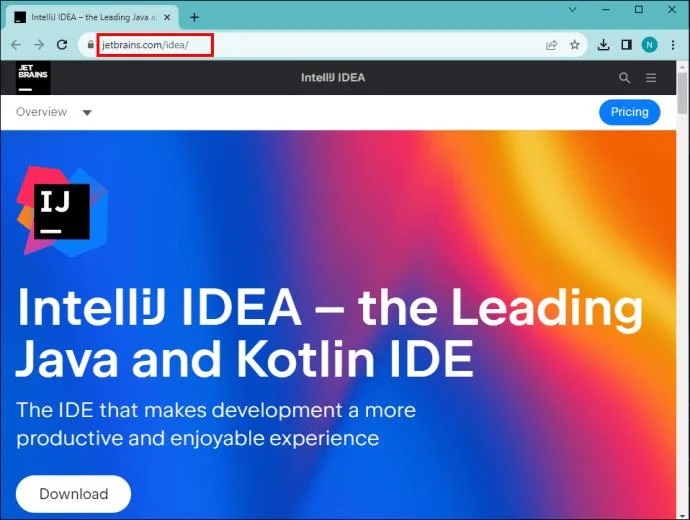Open the browser downloads icon
This screenshot has width=690, height=520.
pyautogui.click(x=604, y=44)
